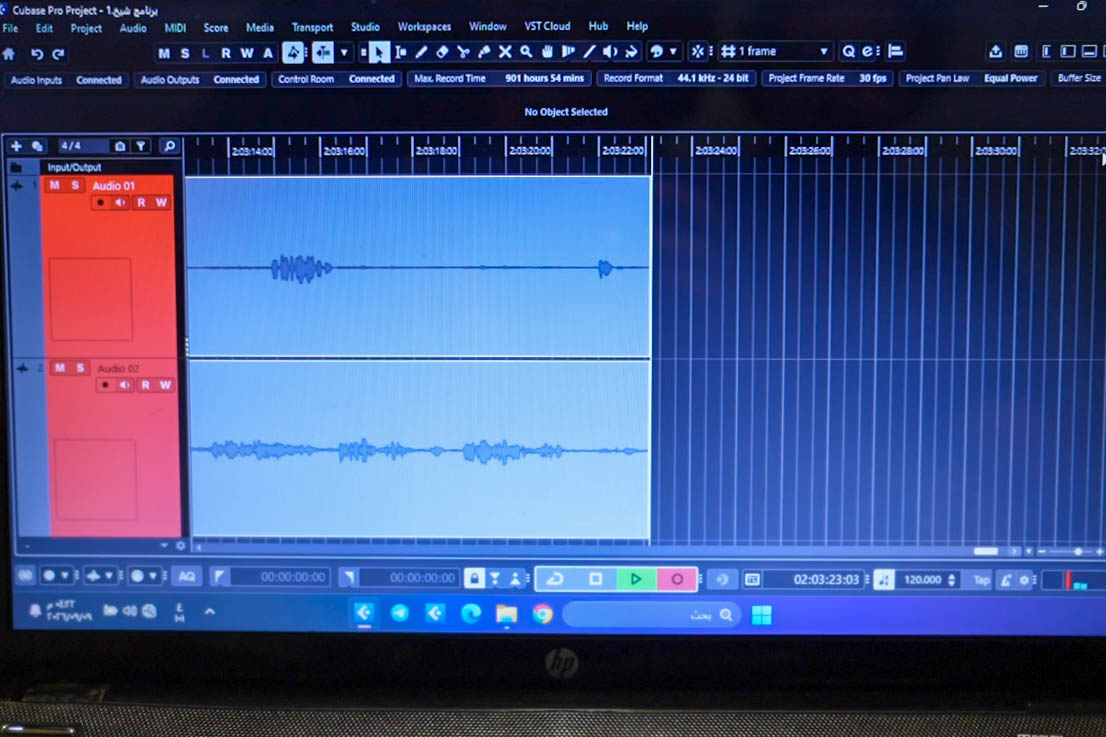Select the Erase tool
The height and width of the screenshot is (737, 1106).
[x=442, y=52]
